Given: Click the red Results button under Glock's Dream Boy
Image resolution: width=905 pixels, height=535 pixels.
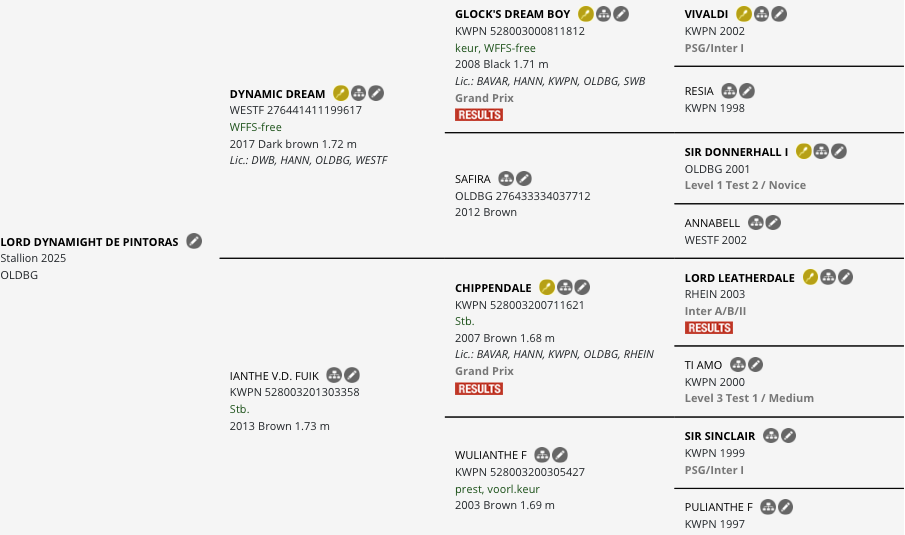Looking at the screenshot, I should (479, 115).
